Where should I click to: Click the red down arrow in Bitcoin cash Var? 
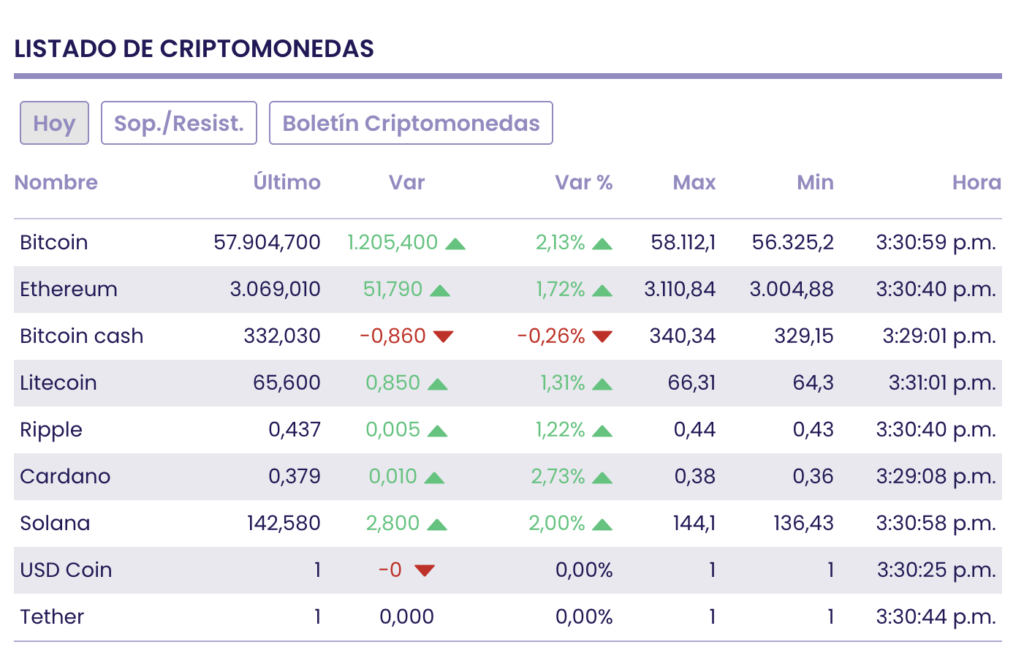(x=443, y=337)
